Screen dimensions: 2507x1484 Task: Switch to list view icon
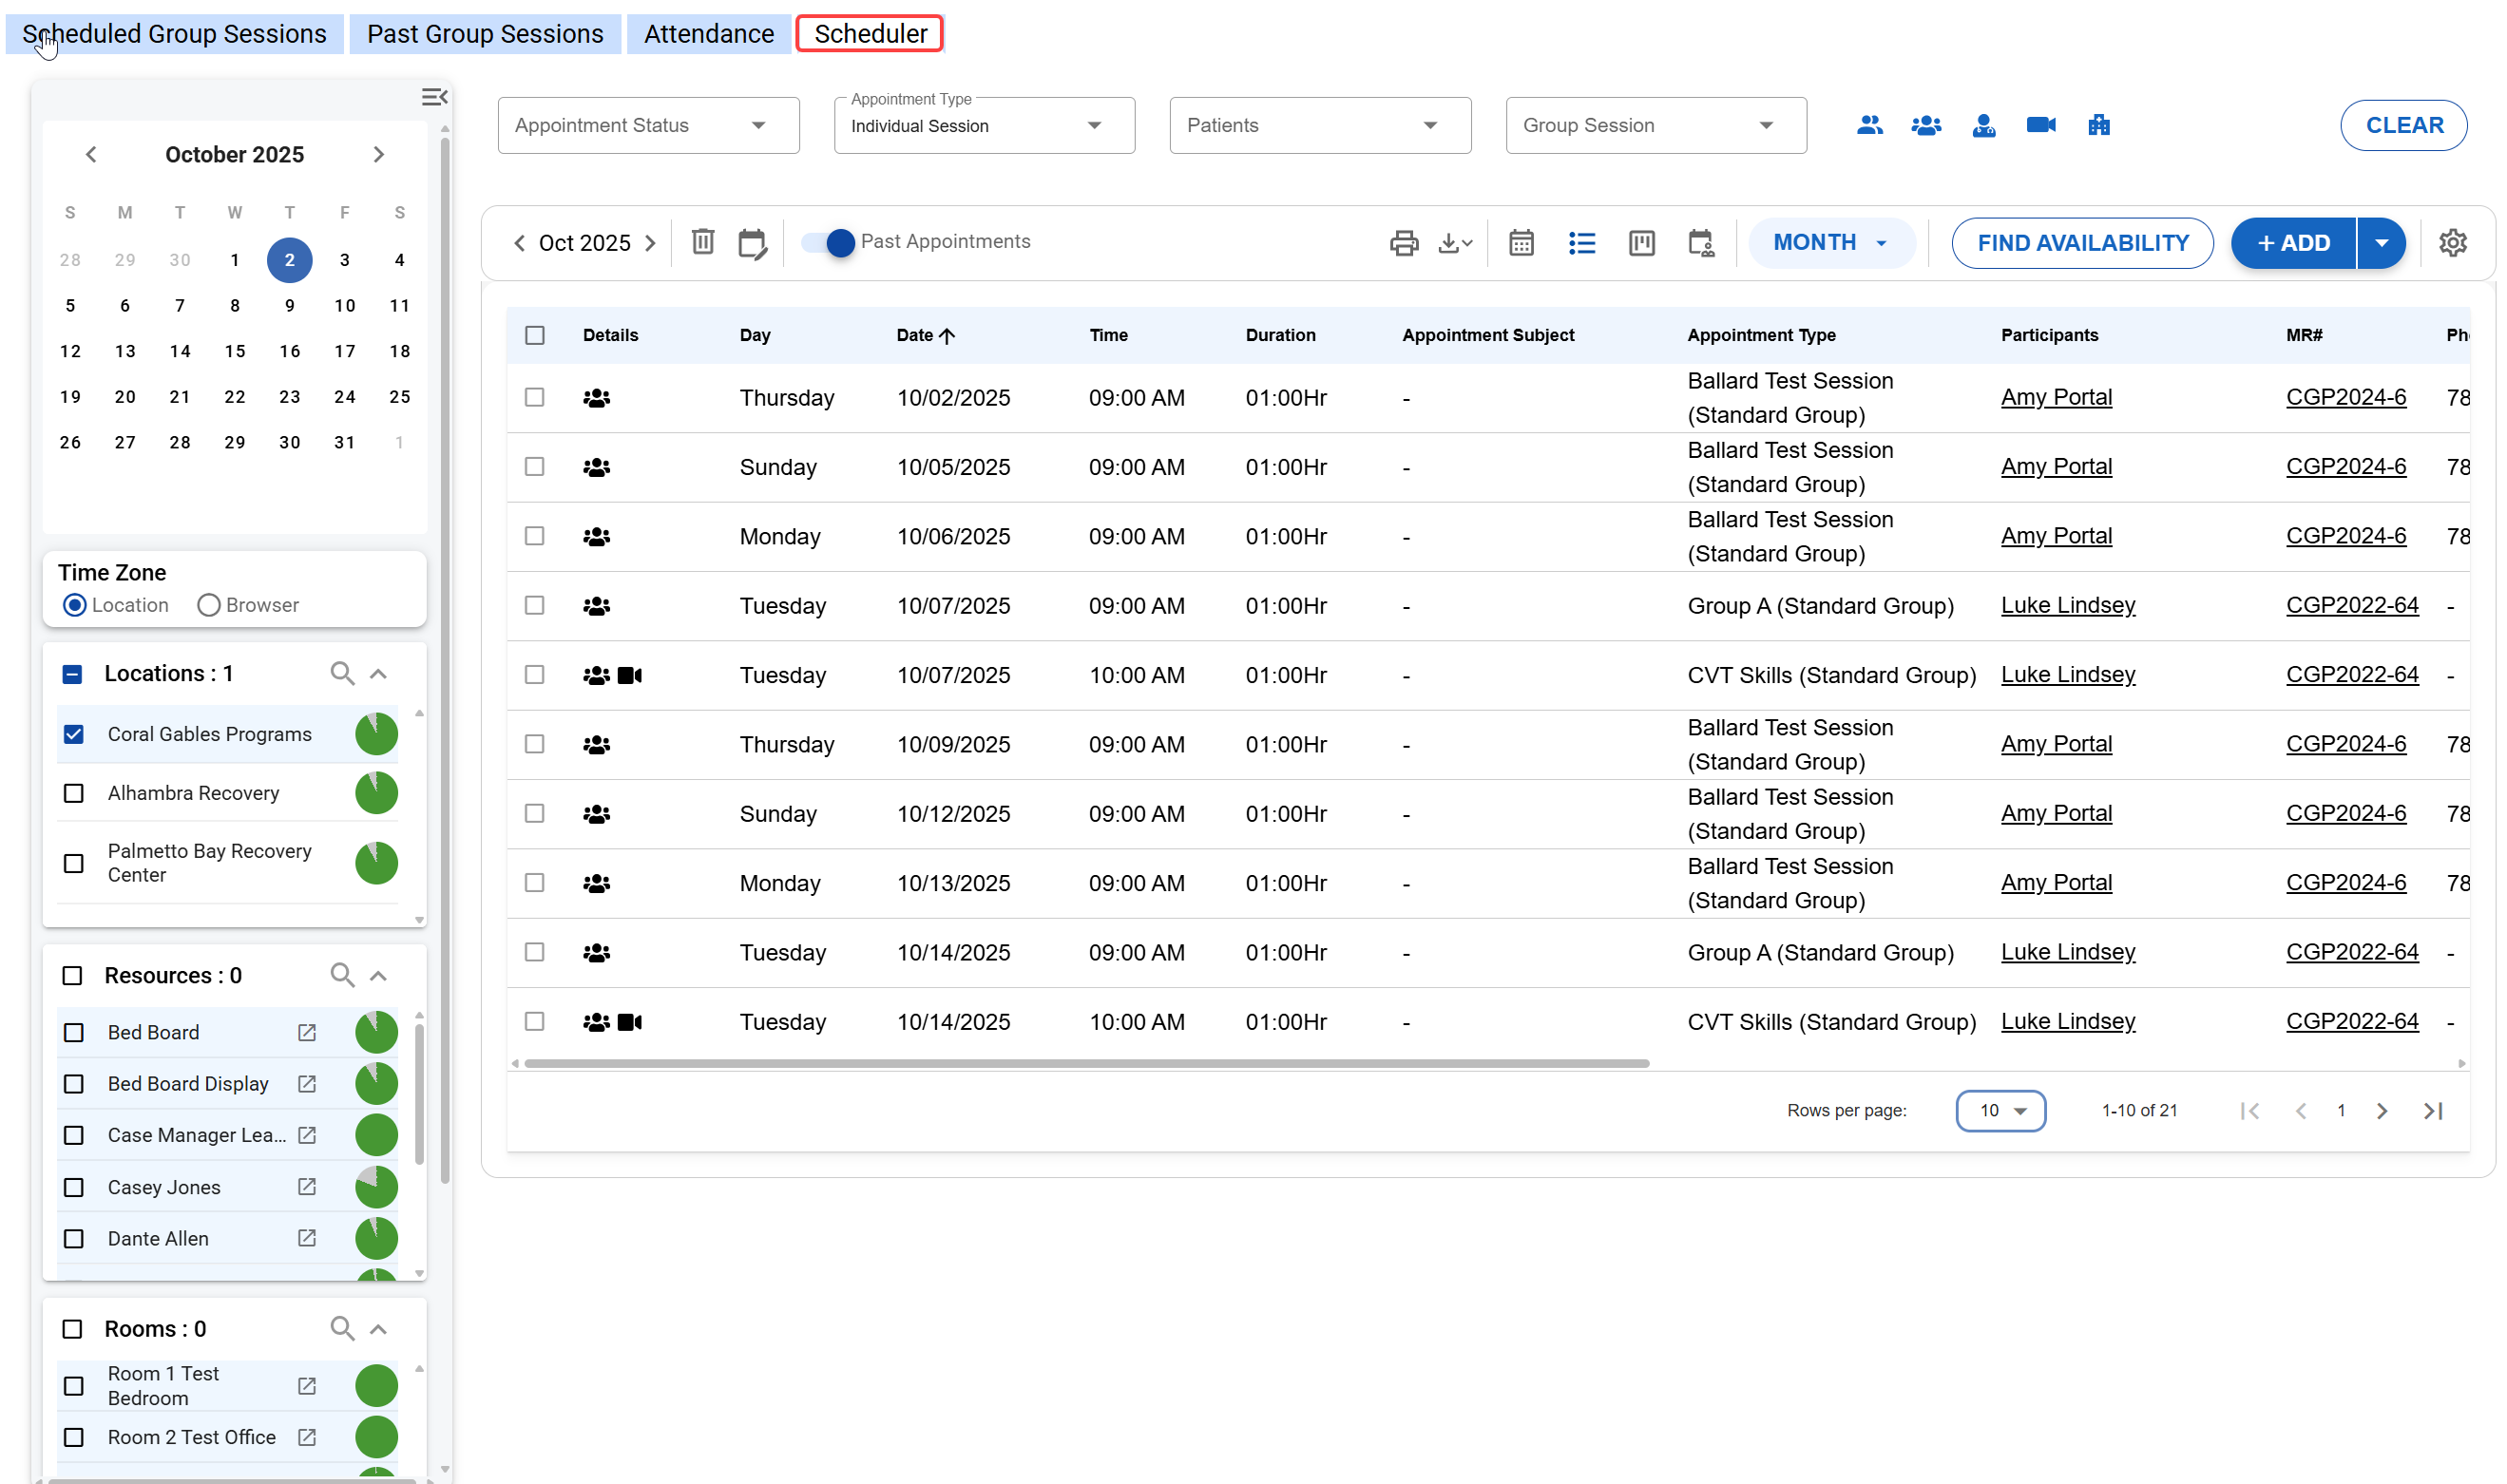[x=1581, y=243]
